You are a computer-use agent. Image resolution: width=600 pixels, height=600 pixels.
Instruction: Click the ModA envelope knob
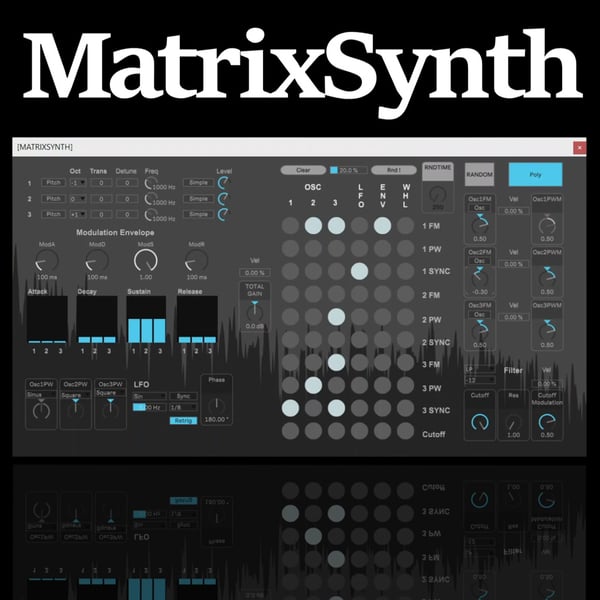coord(47,261)
